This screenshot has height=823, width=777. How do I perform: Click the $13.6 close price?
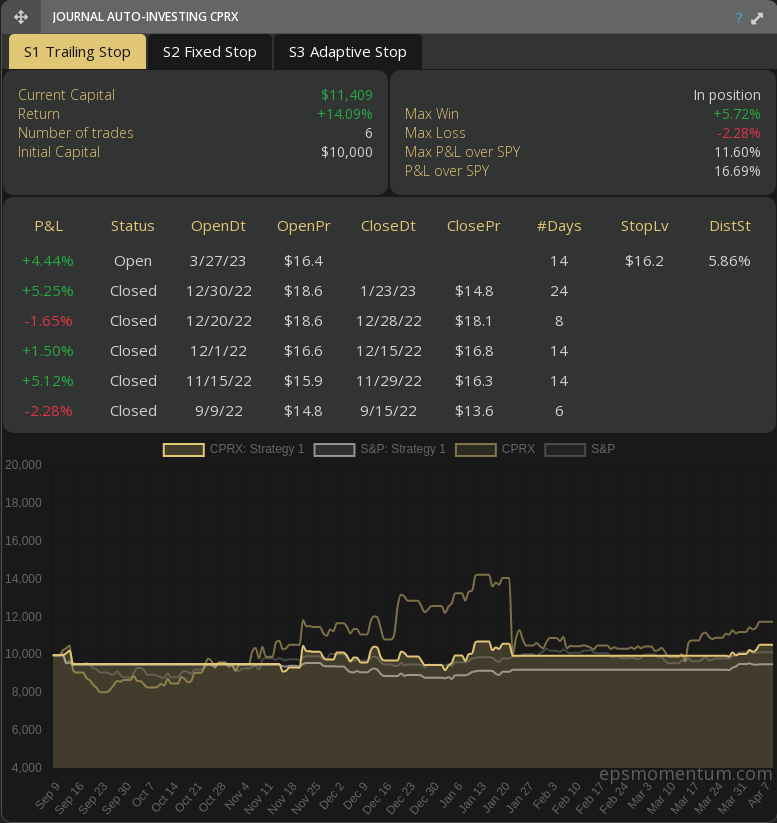point(474,410)
